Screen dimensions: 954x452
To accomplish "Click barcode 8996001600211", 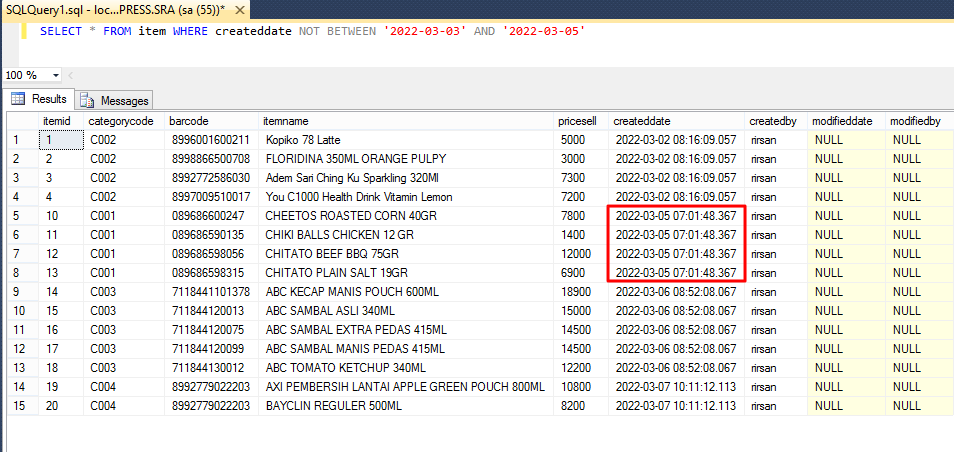I will [212, 140].
